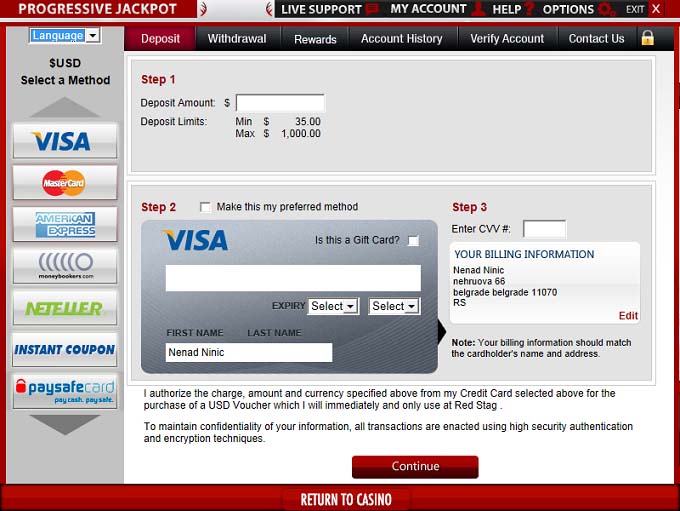Image resolution: width=680 pixels, height=511 pixels.
Task: Expand the first expiry Select dropdown
Action: point(333,306)
